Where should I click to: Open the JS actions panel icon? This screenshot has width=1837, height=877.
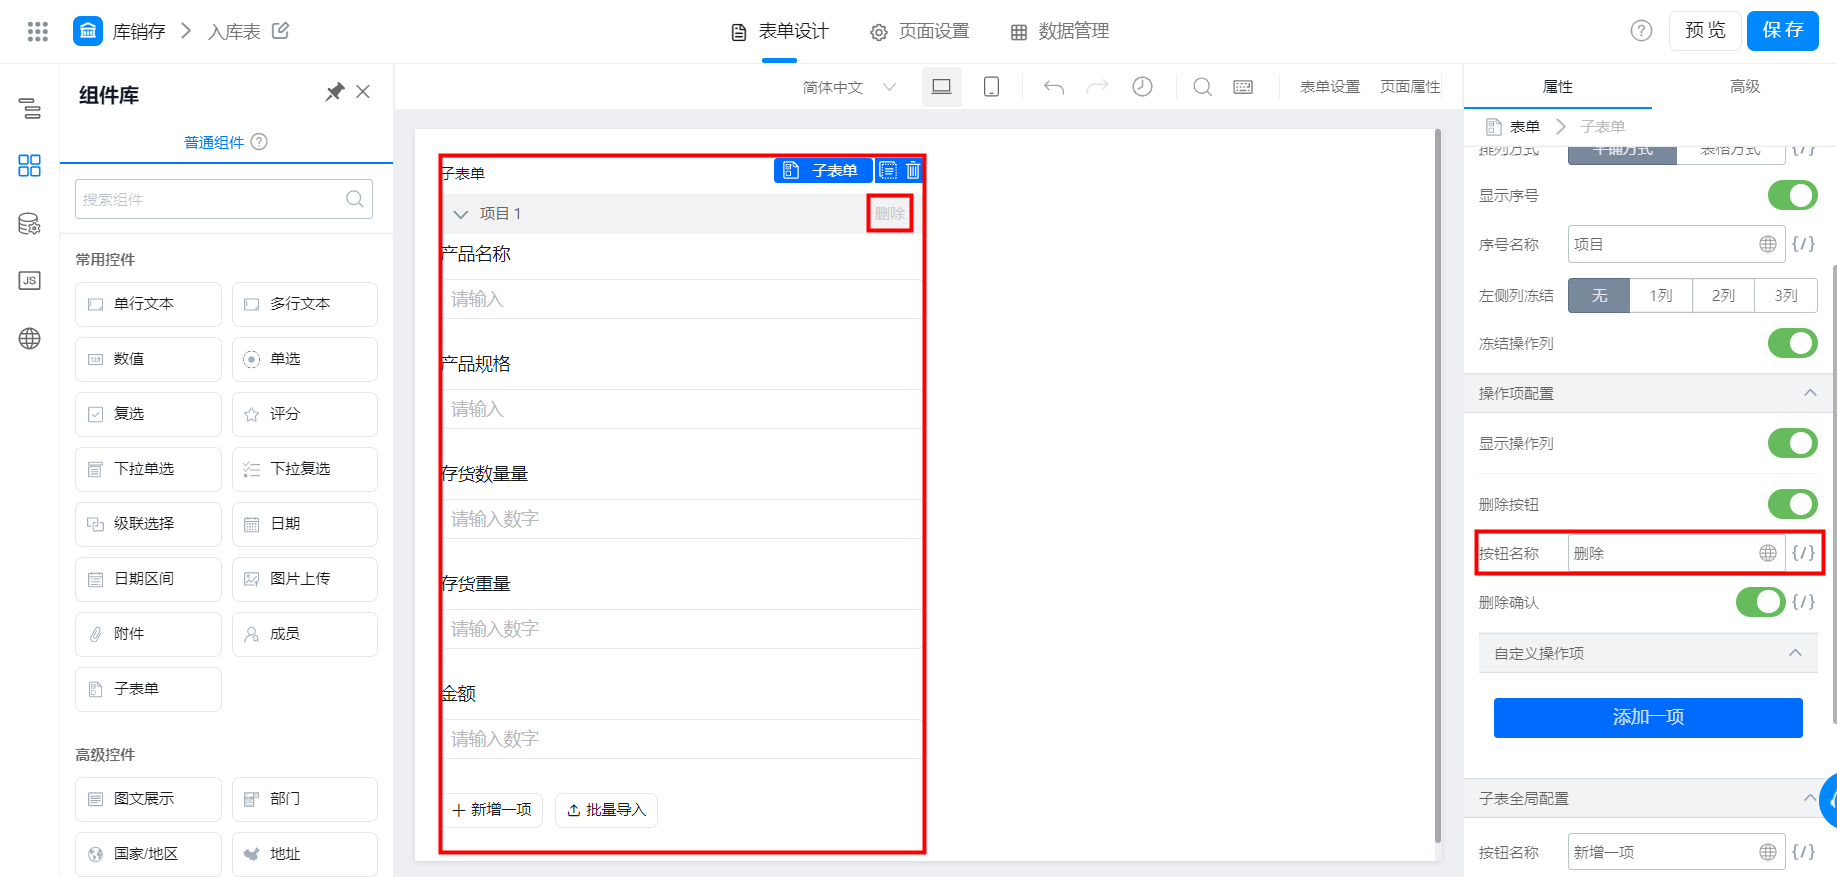[30, 281]
